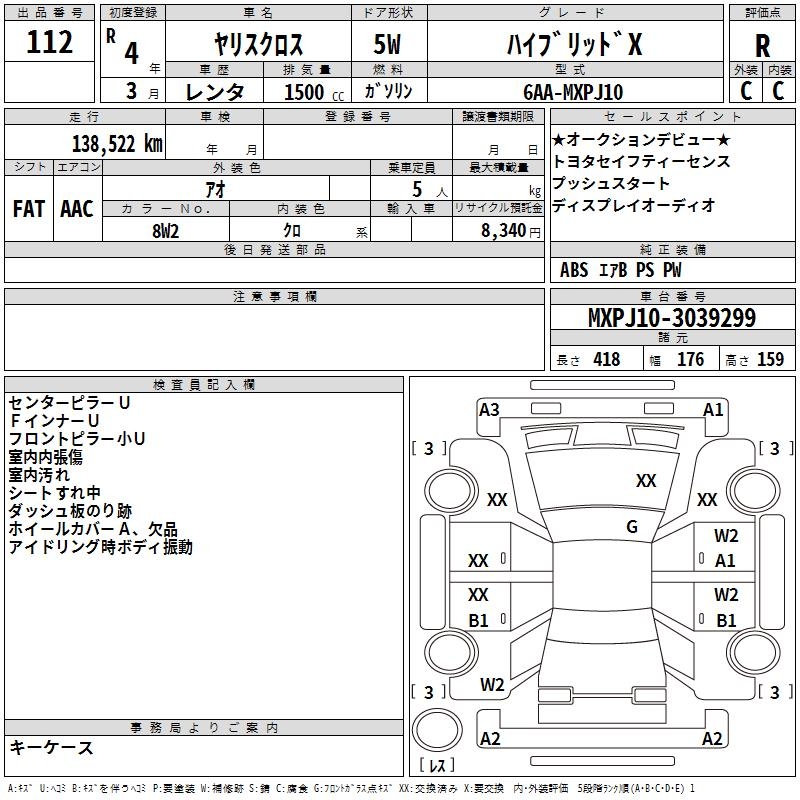The image size is (800, 800).
Task: Click inspector note センターピラーU
Action: coord(69,403)
